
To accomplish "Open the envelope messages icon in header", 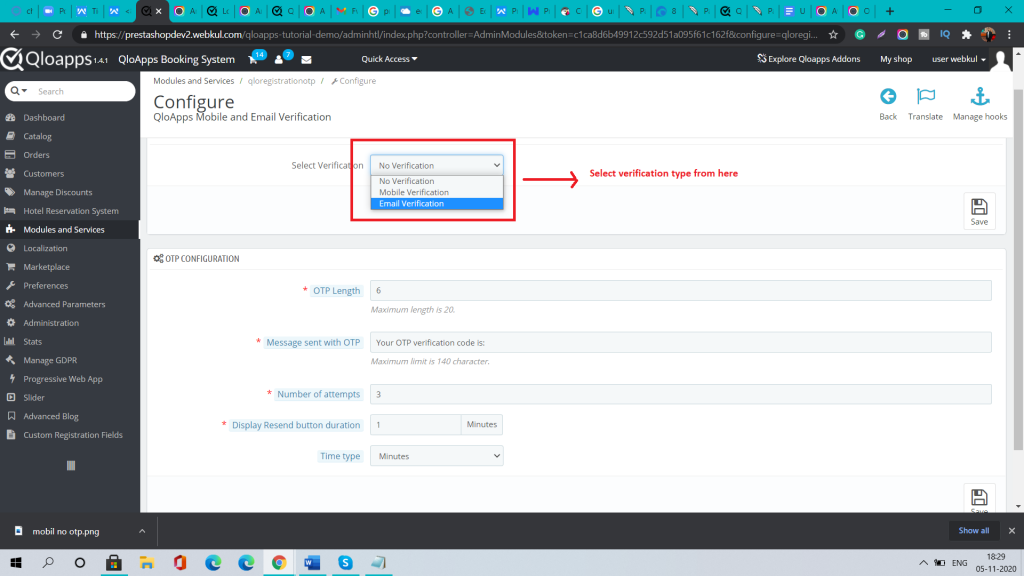I will point(306,59).
